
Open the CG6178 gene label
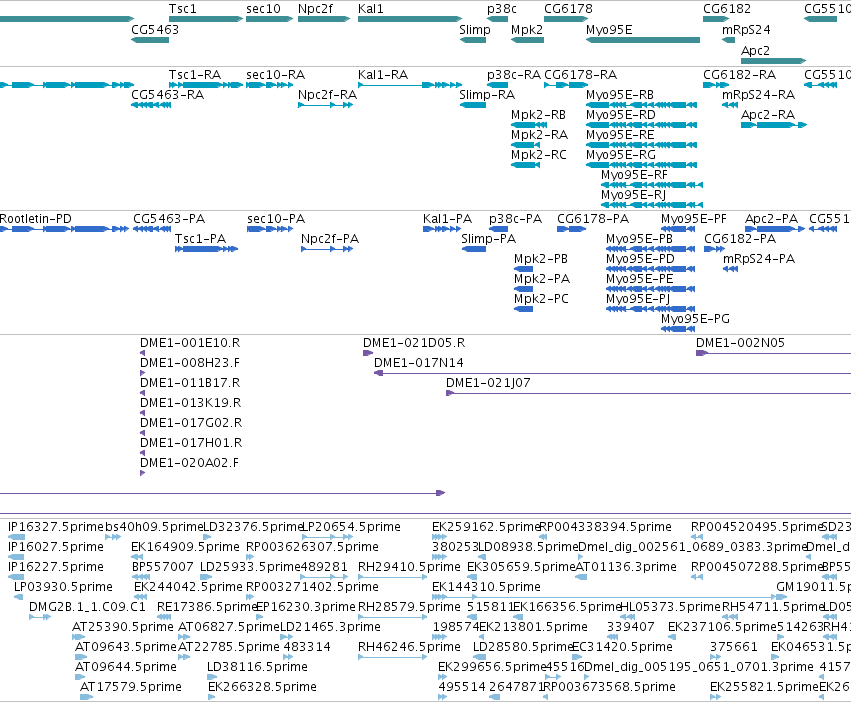click(568, 9)
